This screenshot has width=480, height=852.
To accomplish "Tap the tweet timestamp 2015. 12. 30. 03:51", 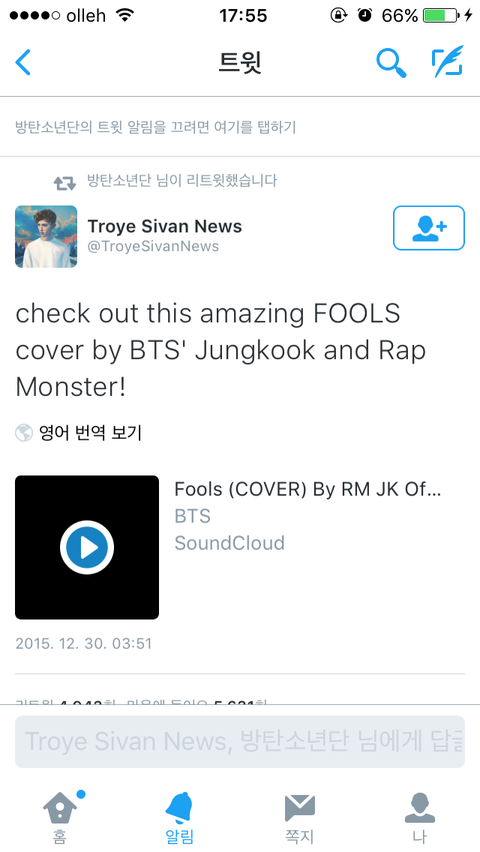I will [84, 644].
